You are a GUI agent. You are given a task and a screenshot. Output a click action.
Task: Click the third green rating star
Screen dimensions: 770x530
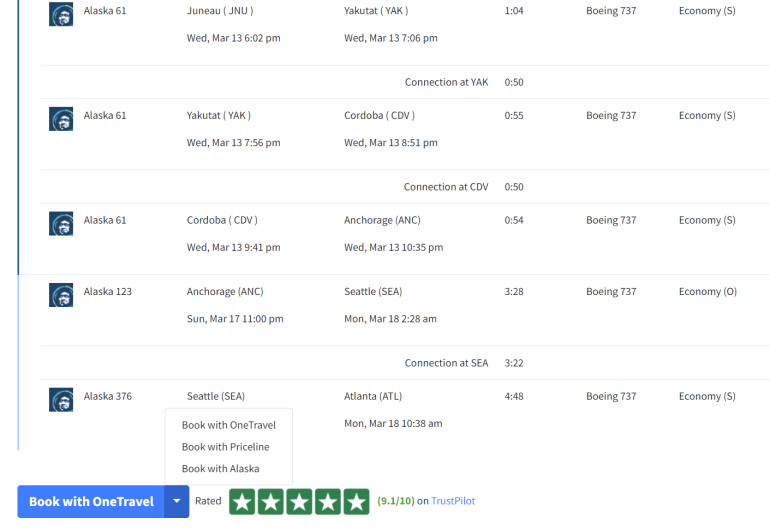(x=299, y=502)
